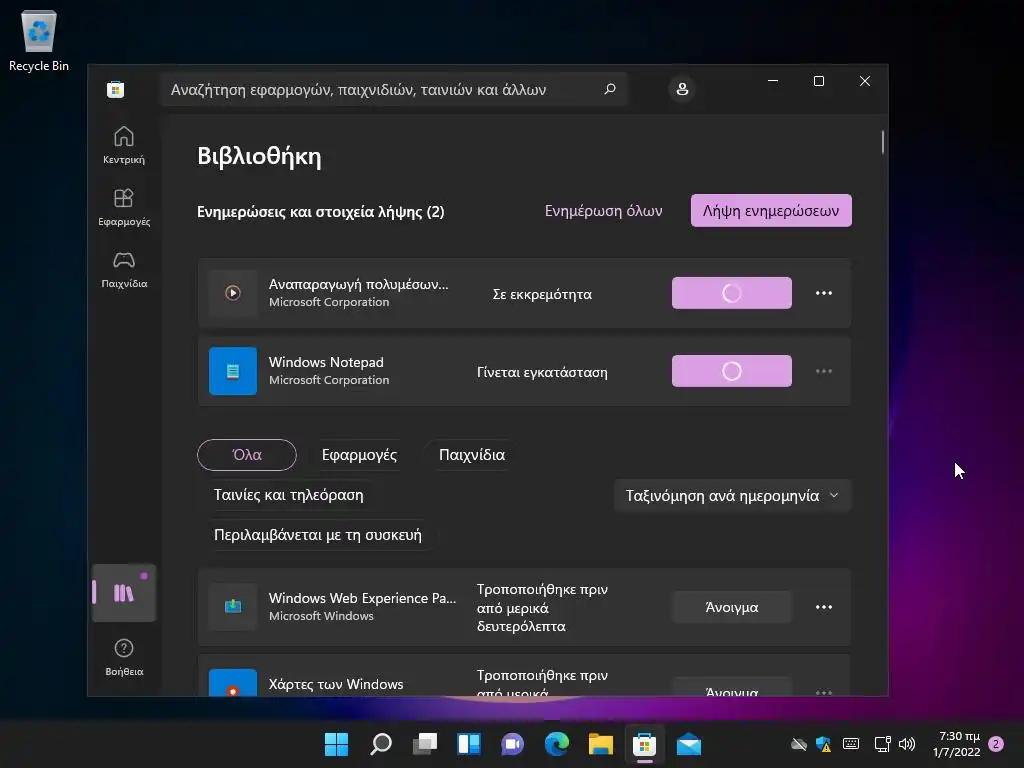Open Chat app on taskbar
Screen dimensions: 1024x768
pyautogui.click(x=513, y=744)
